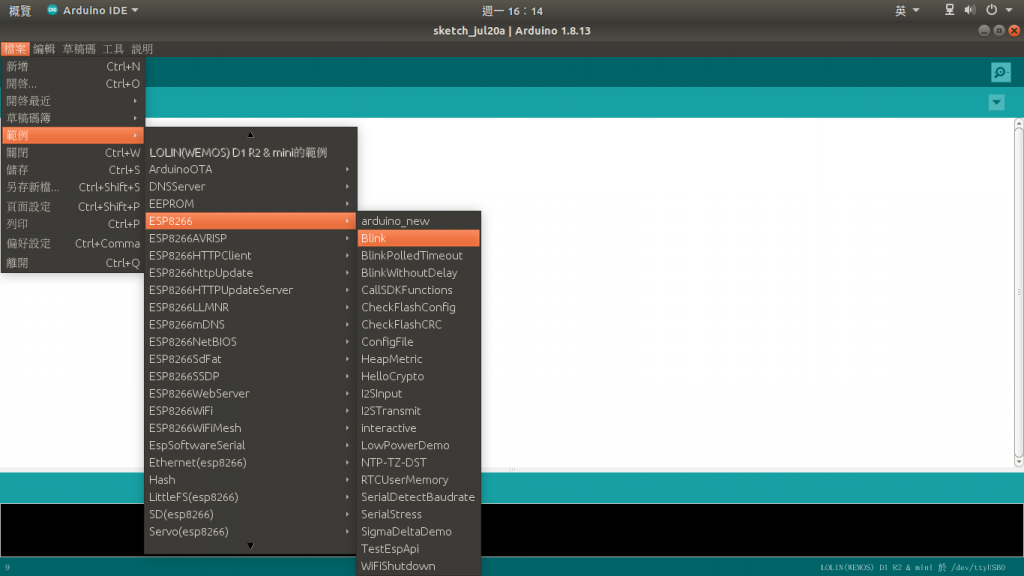1024x576 pixels.
Task: Expand the ArduinoOTA examples
Action: tap(250, 169)
